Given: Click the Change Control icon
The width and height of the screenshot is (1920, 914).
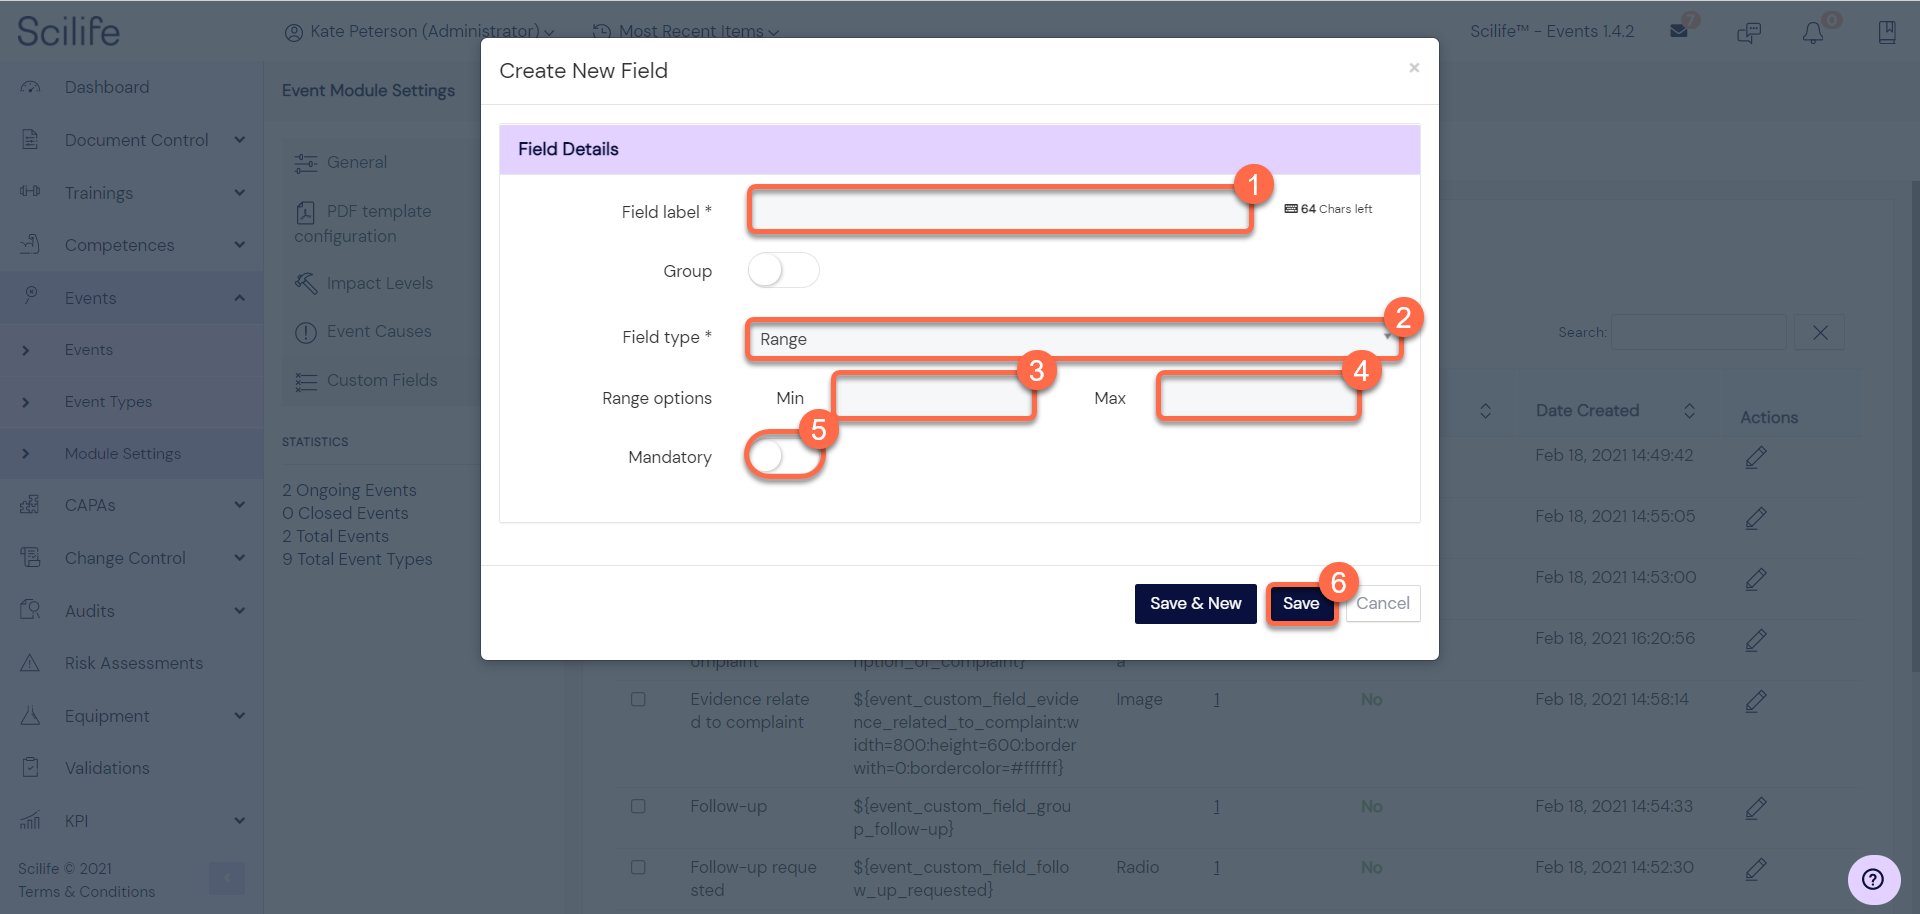Looking at the screenshot, I should click(31, 557).
